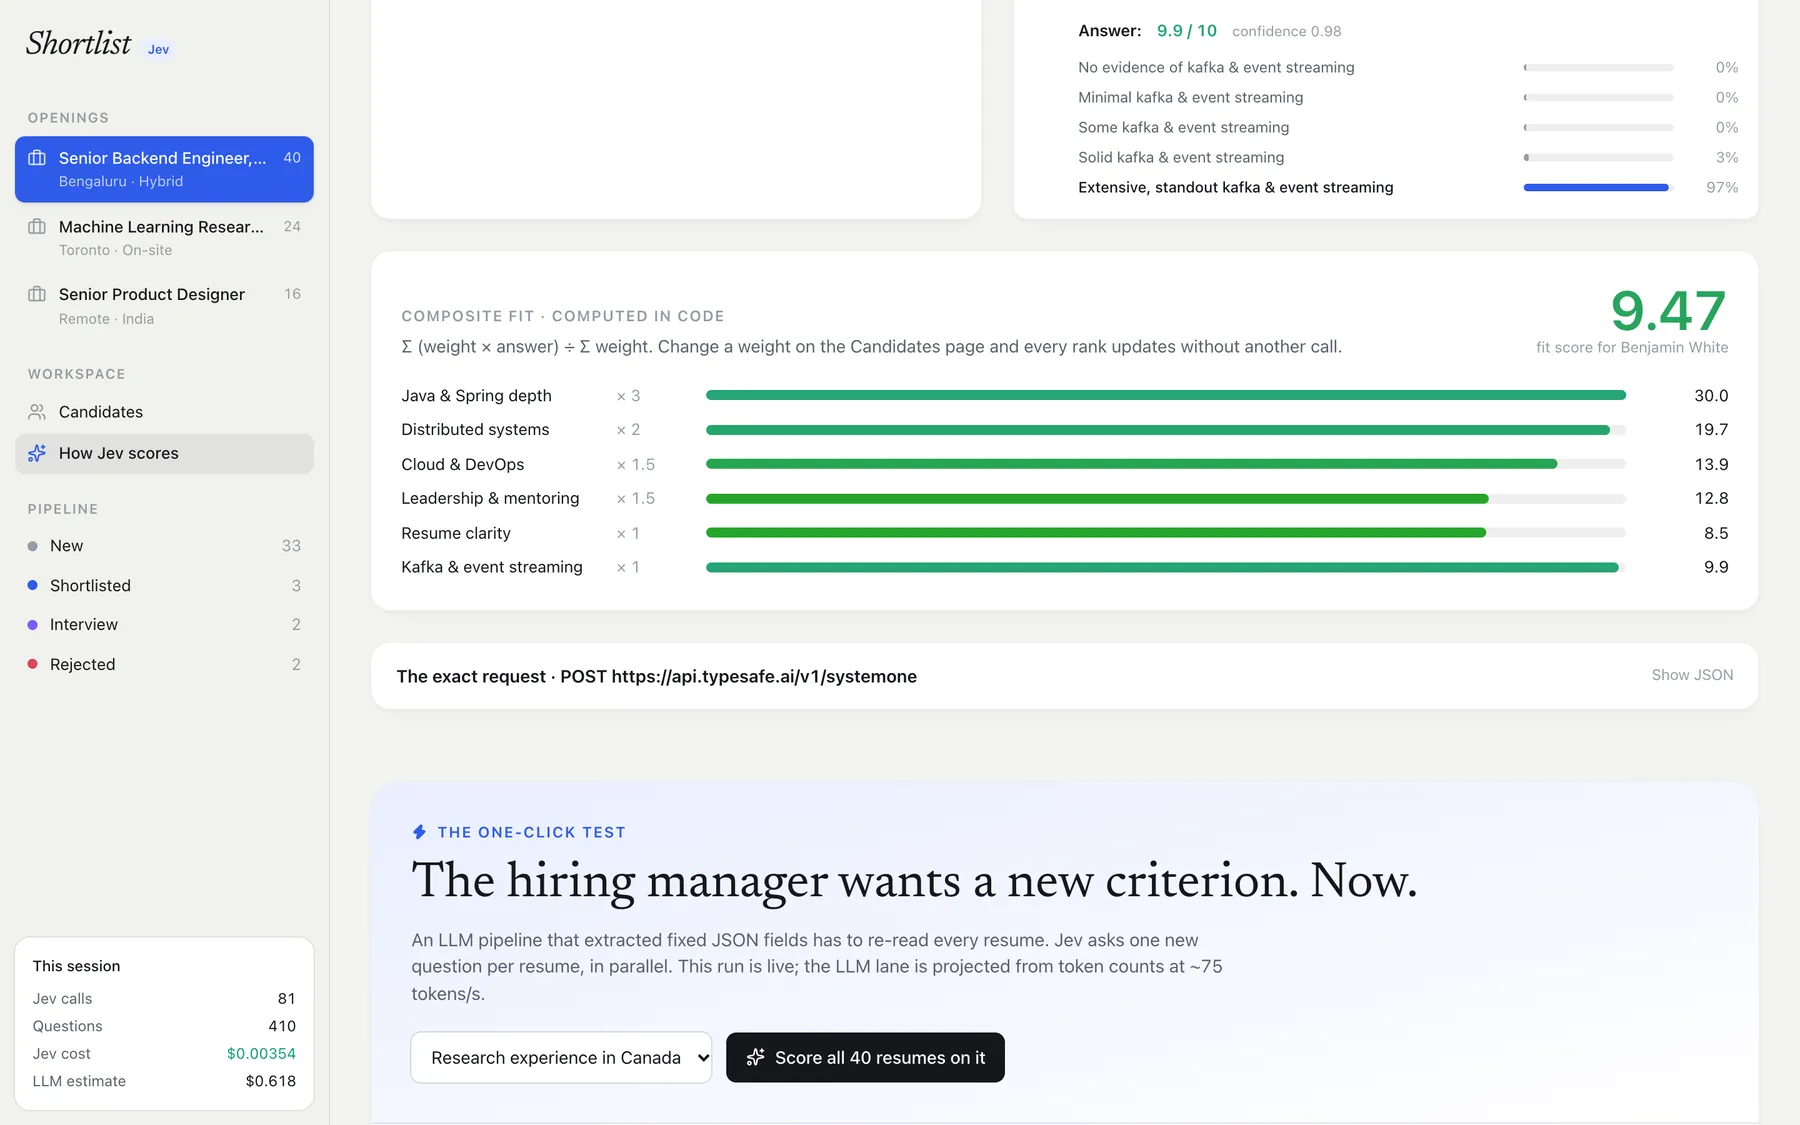
Task: Open the Machine Learning Researcher opening
Action: [164, 238]
